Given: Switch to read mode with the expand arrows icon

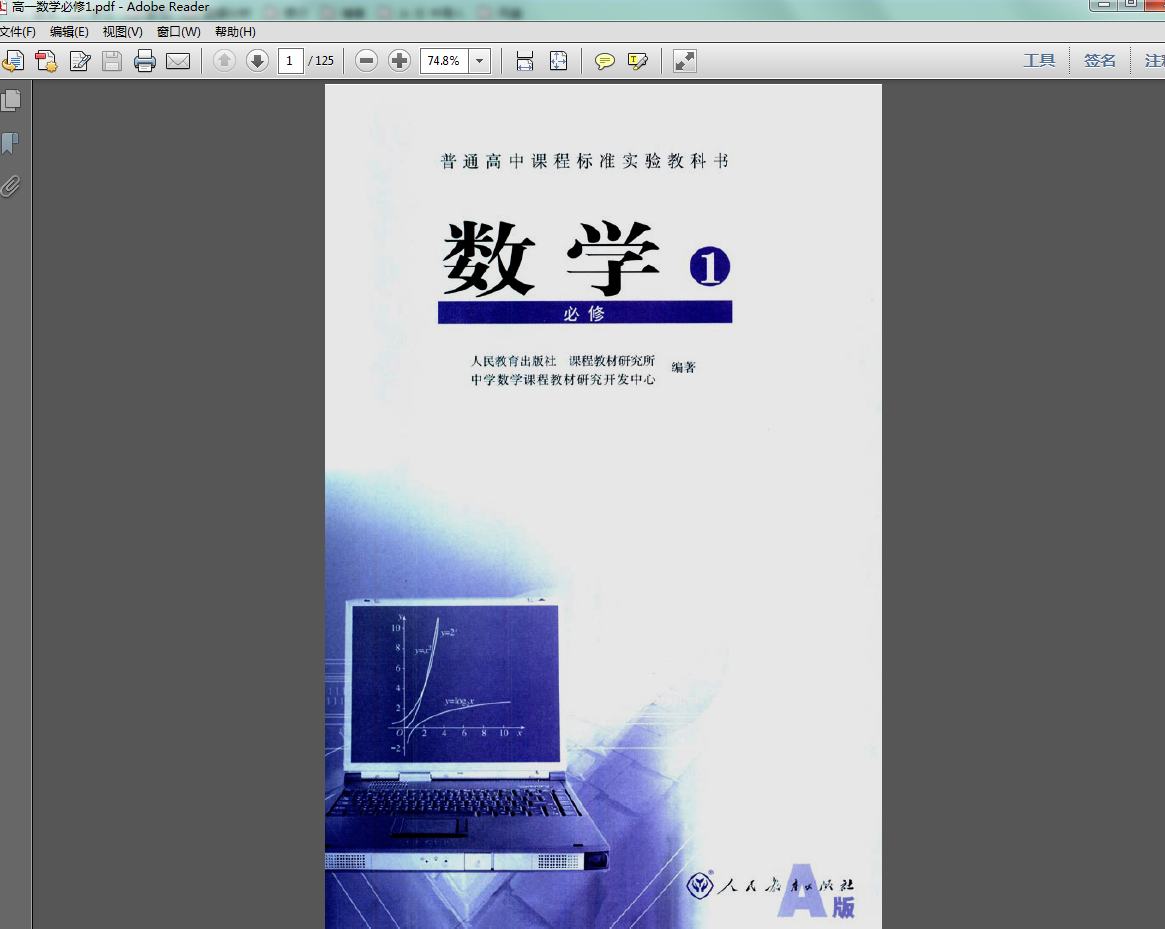Looking at the screenshot, I should point(685,61).
